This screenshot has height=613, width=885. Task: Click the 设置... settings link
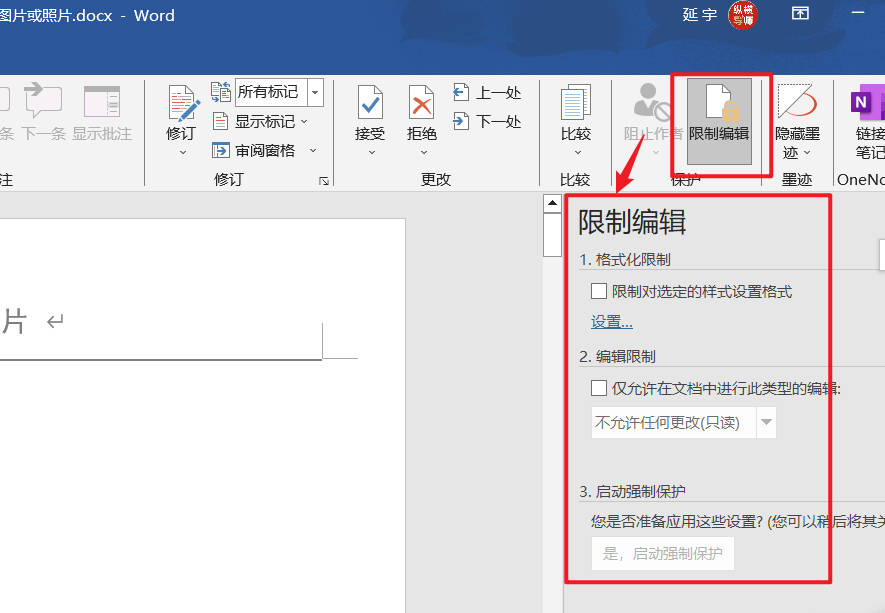point(611,321)
